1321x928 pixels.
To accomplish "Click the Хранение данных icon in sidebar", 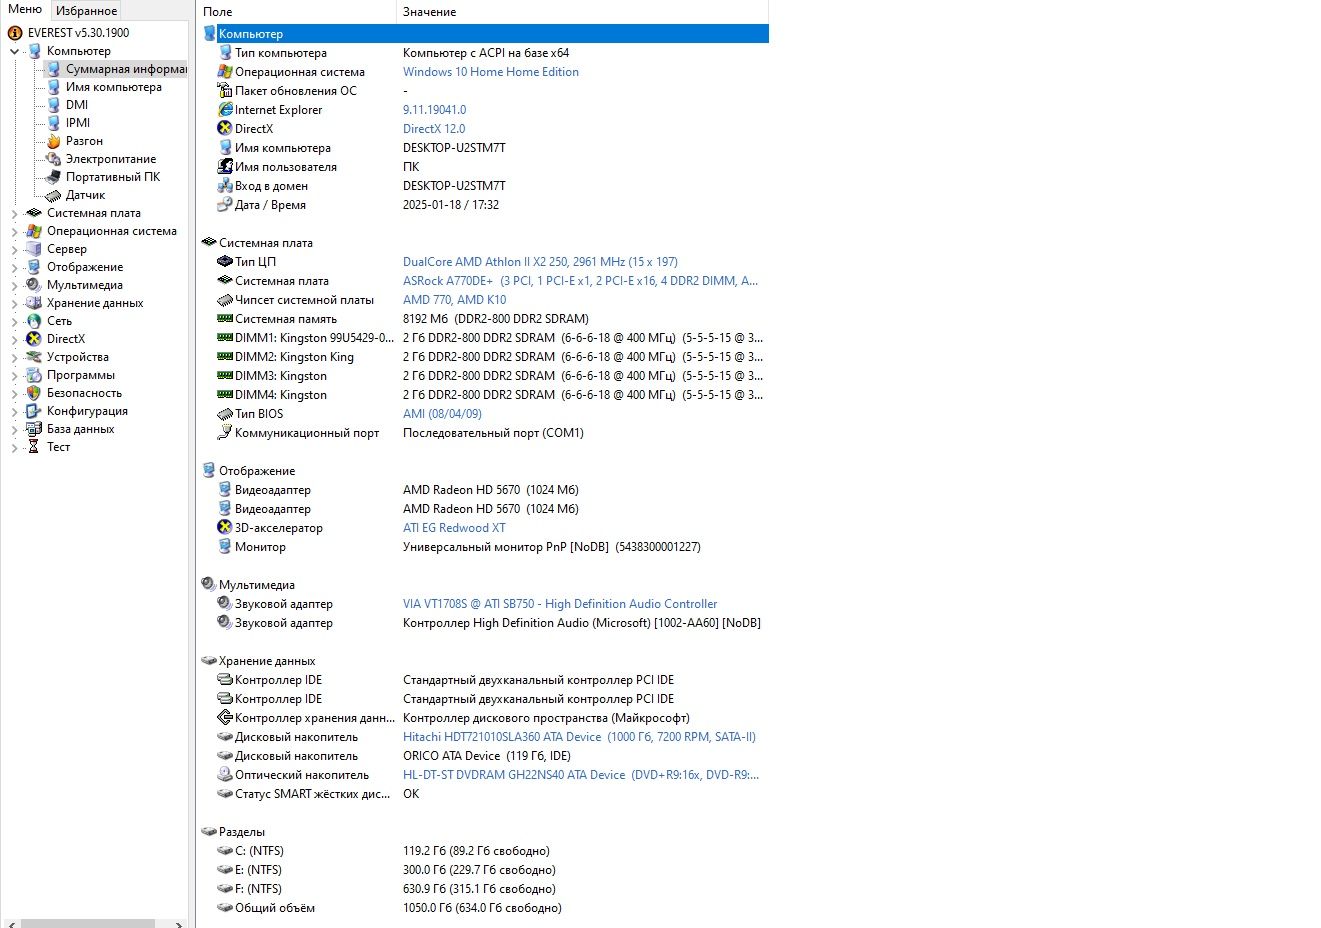I will tap(34, 303).
